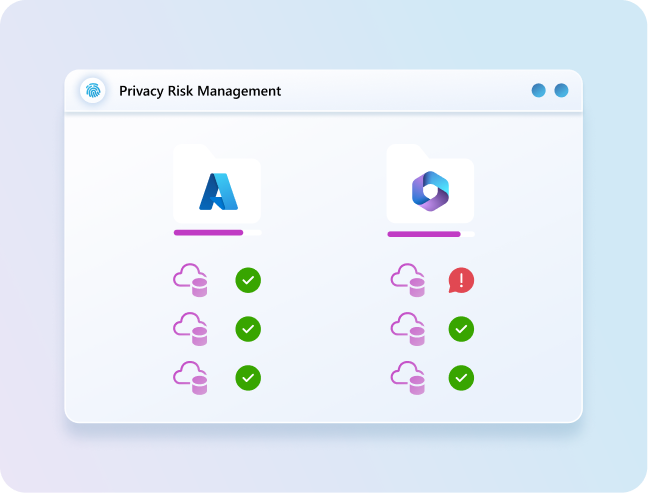
Task: Select the first cloud database icon under Microsoft 365
Action: (x=408, y=280)
